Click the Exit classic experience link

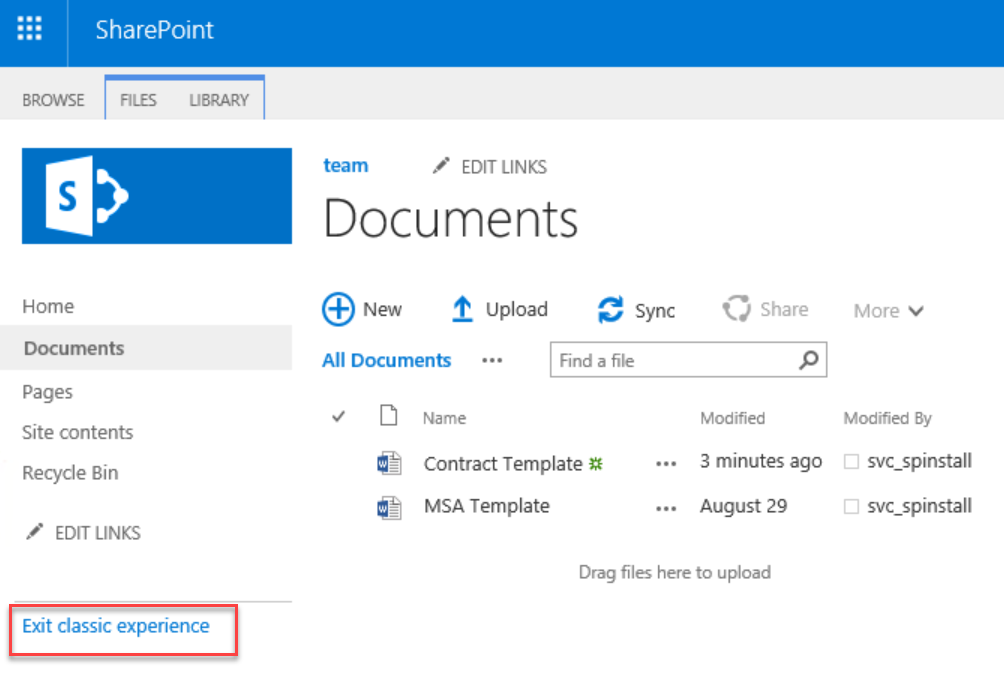[119, 625]
